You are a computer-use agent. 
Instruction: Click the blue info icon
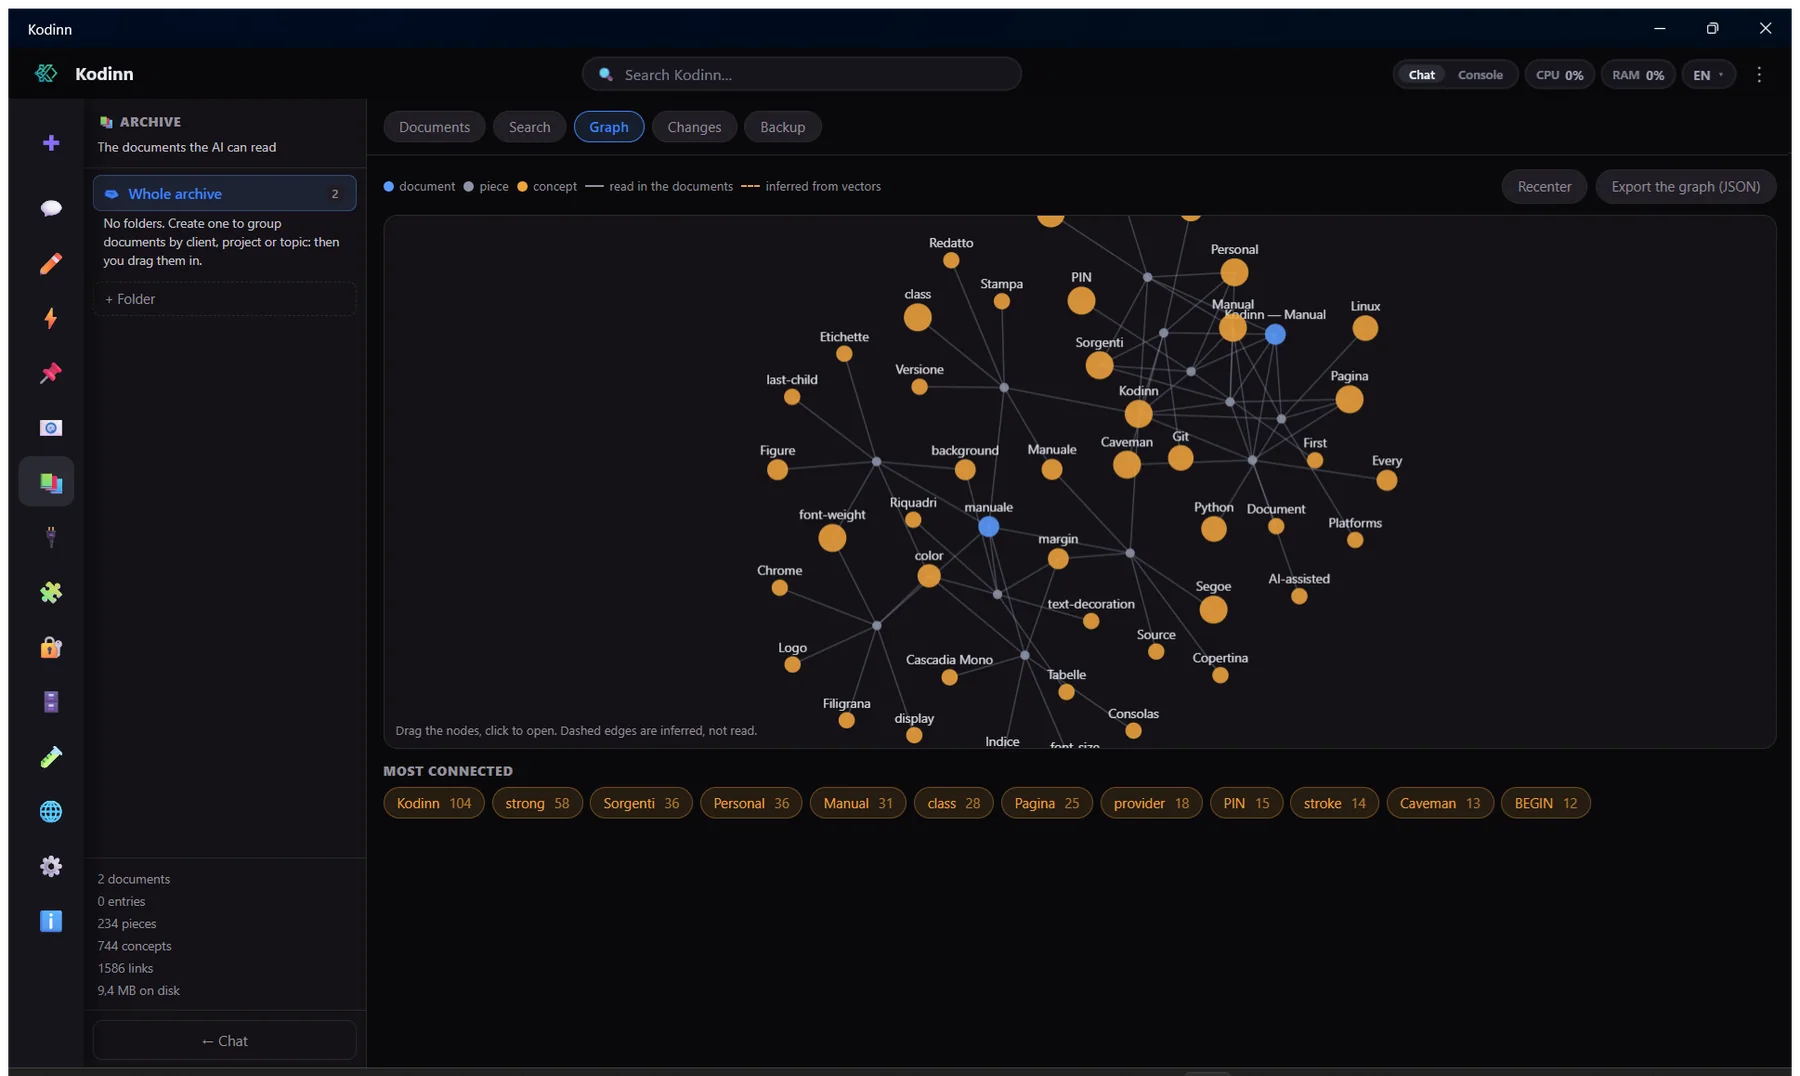51,921
